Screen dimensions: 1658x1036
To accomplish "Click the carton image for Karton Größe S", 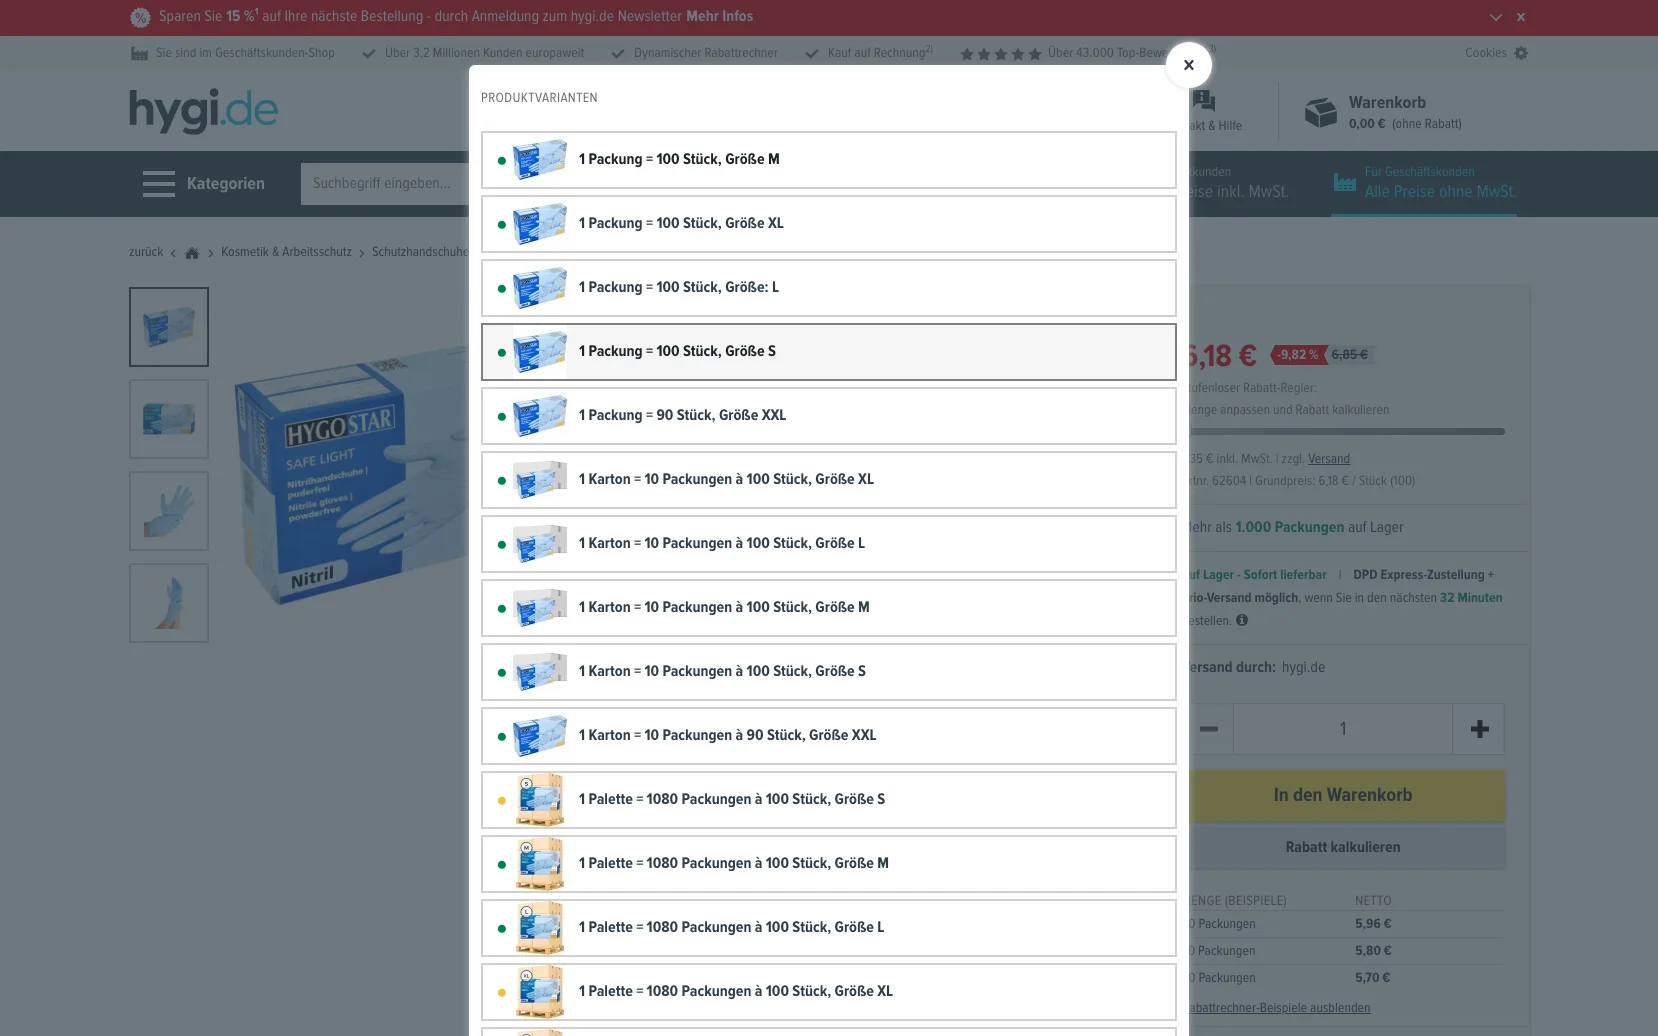I will point(540,672).
